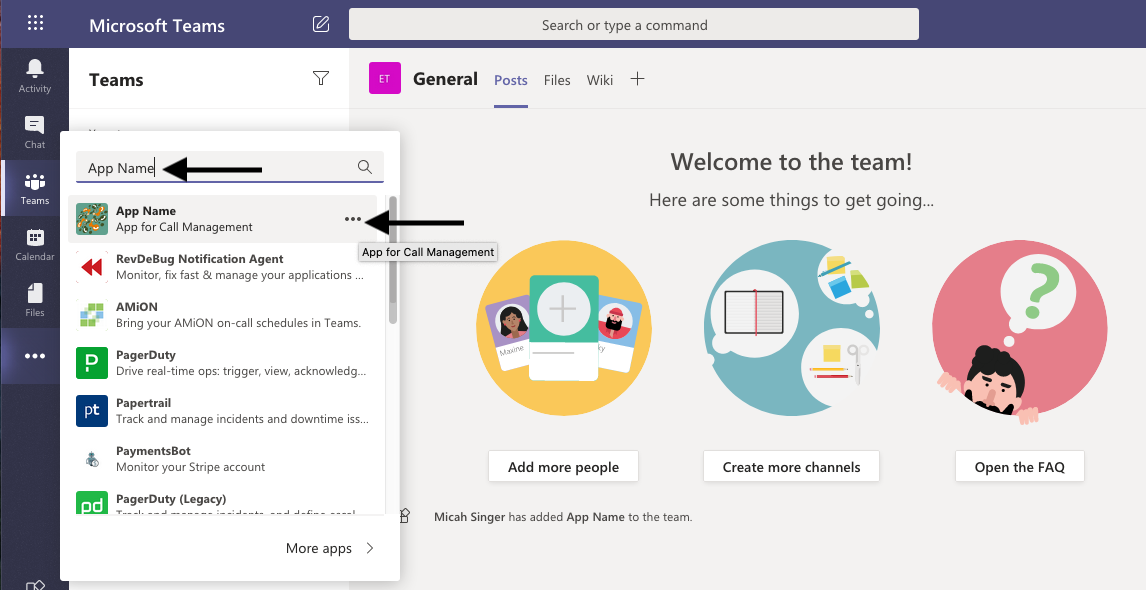Switch to the Wiki tab
Viewport: 1146px width, 590px height.
(x=599, y=80)
